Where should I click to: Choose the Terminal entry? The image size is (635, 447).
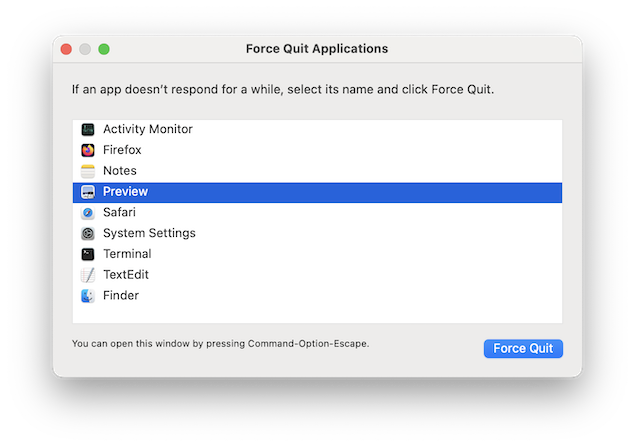pos(127,254)
